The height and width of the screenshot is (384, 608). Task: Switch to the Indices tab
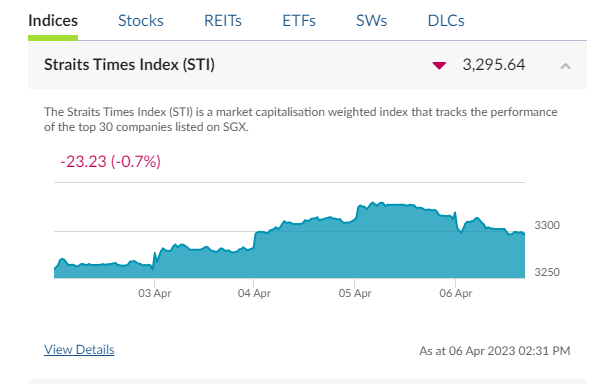[x=53, y=21]
